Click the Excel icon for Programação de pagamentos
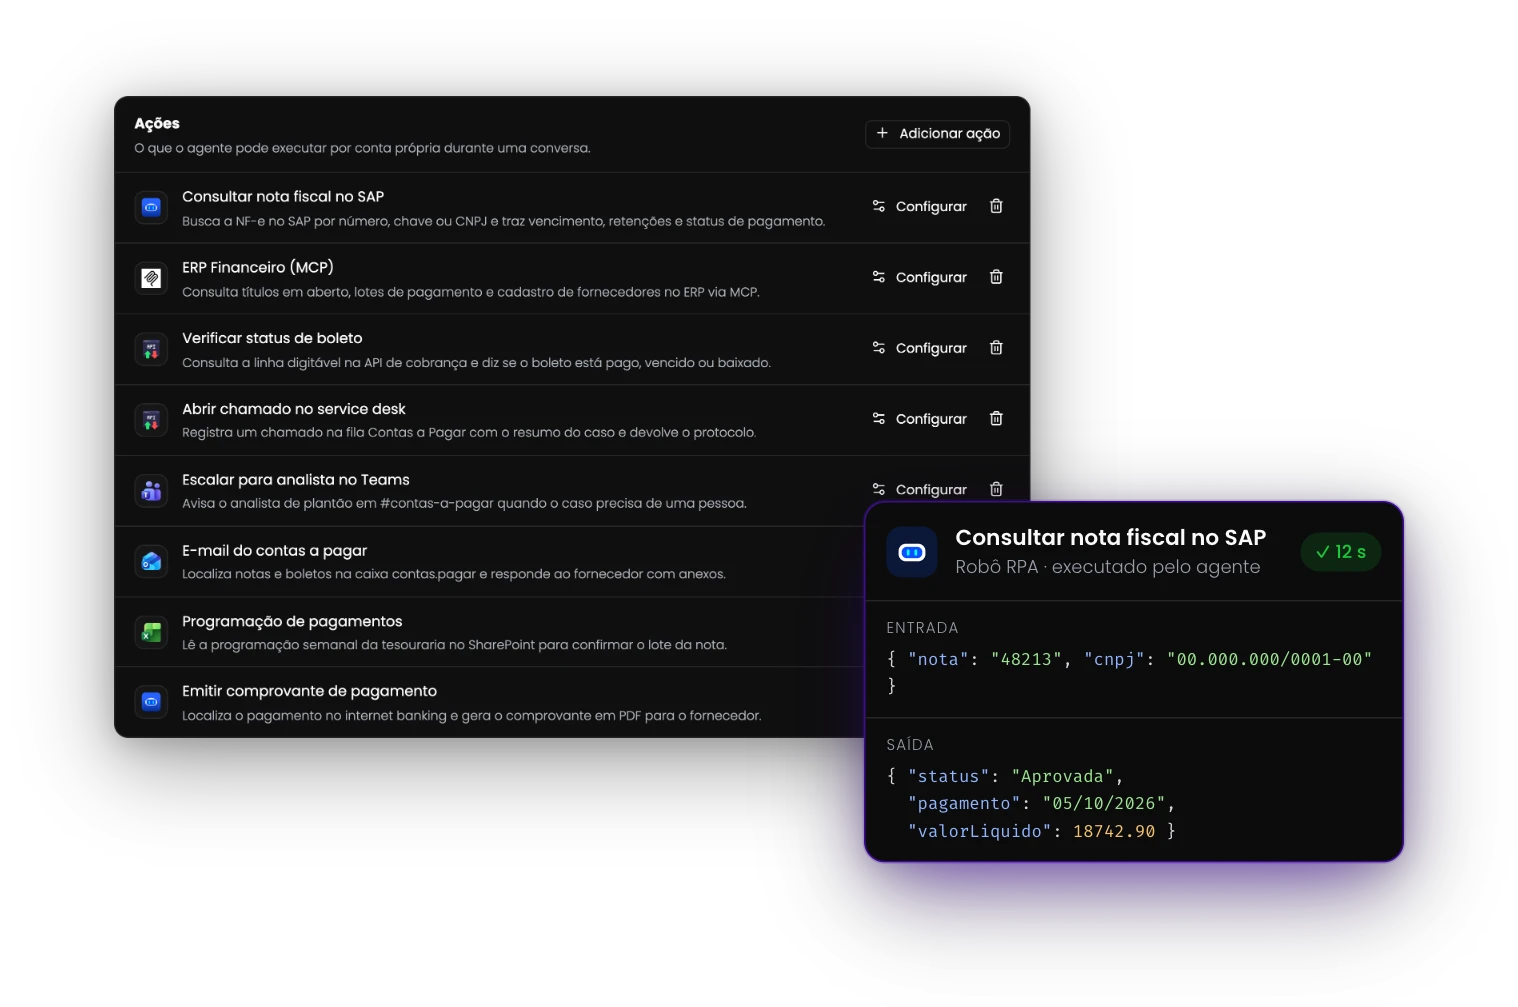The height and width of the screenshot is (1007, 1518). (151, 632)
